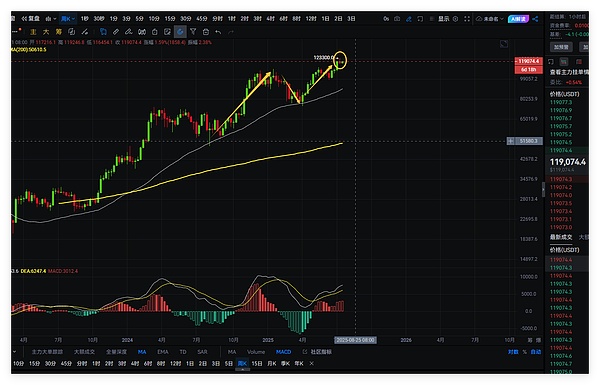The width and height of the screenshot is (600, 385).
Task: Click the undo arrow in drawing toolbar
Action: click(x=218, y=32)
